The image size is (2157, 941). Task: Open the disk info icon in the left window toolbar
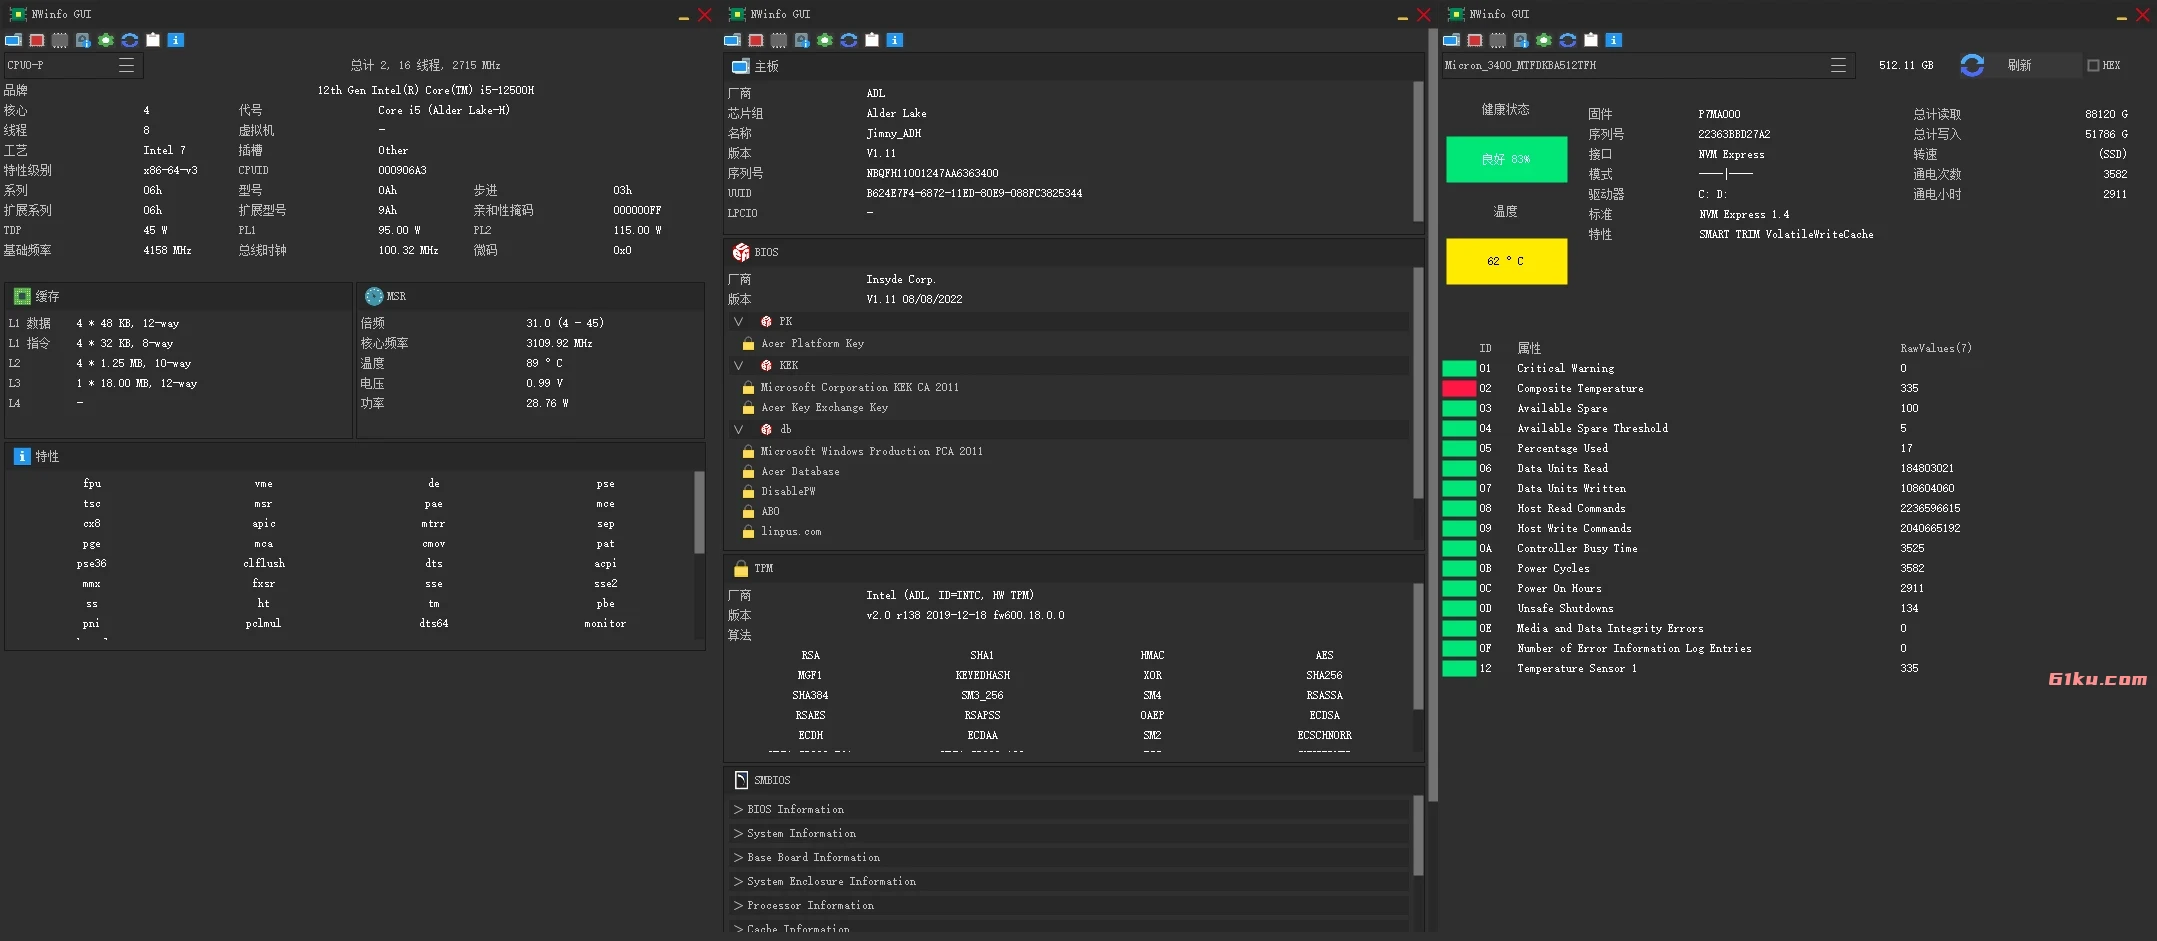click(83, 40)
